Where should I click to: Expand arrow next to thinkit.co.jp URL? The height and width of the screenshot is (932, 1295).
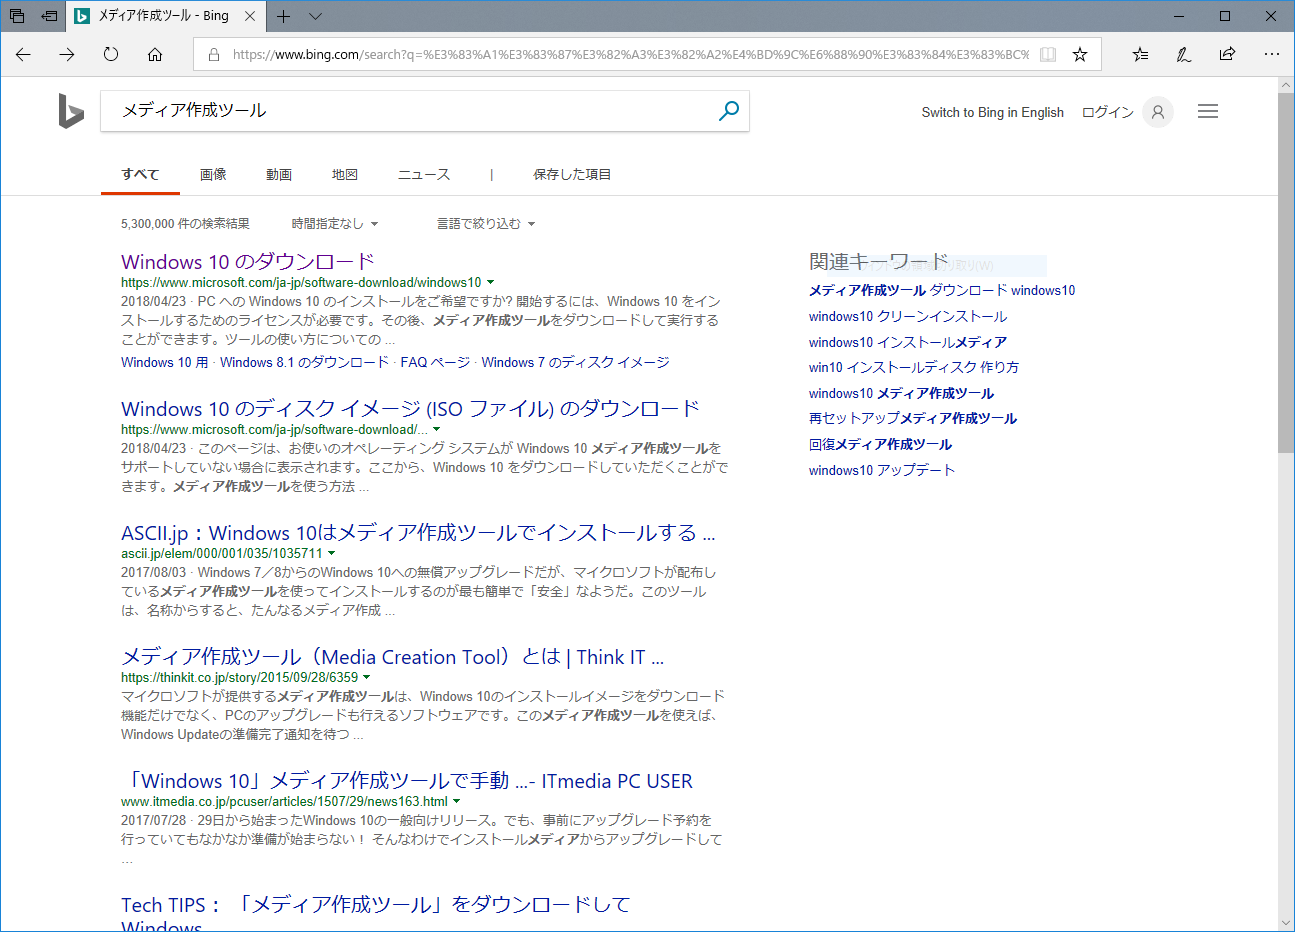(367, 678)
